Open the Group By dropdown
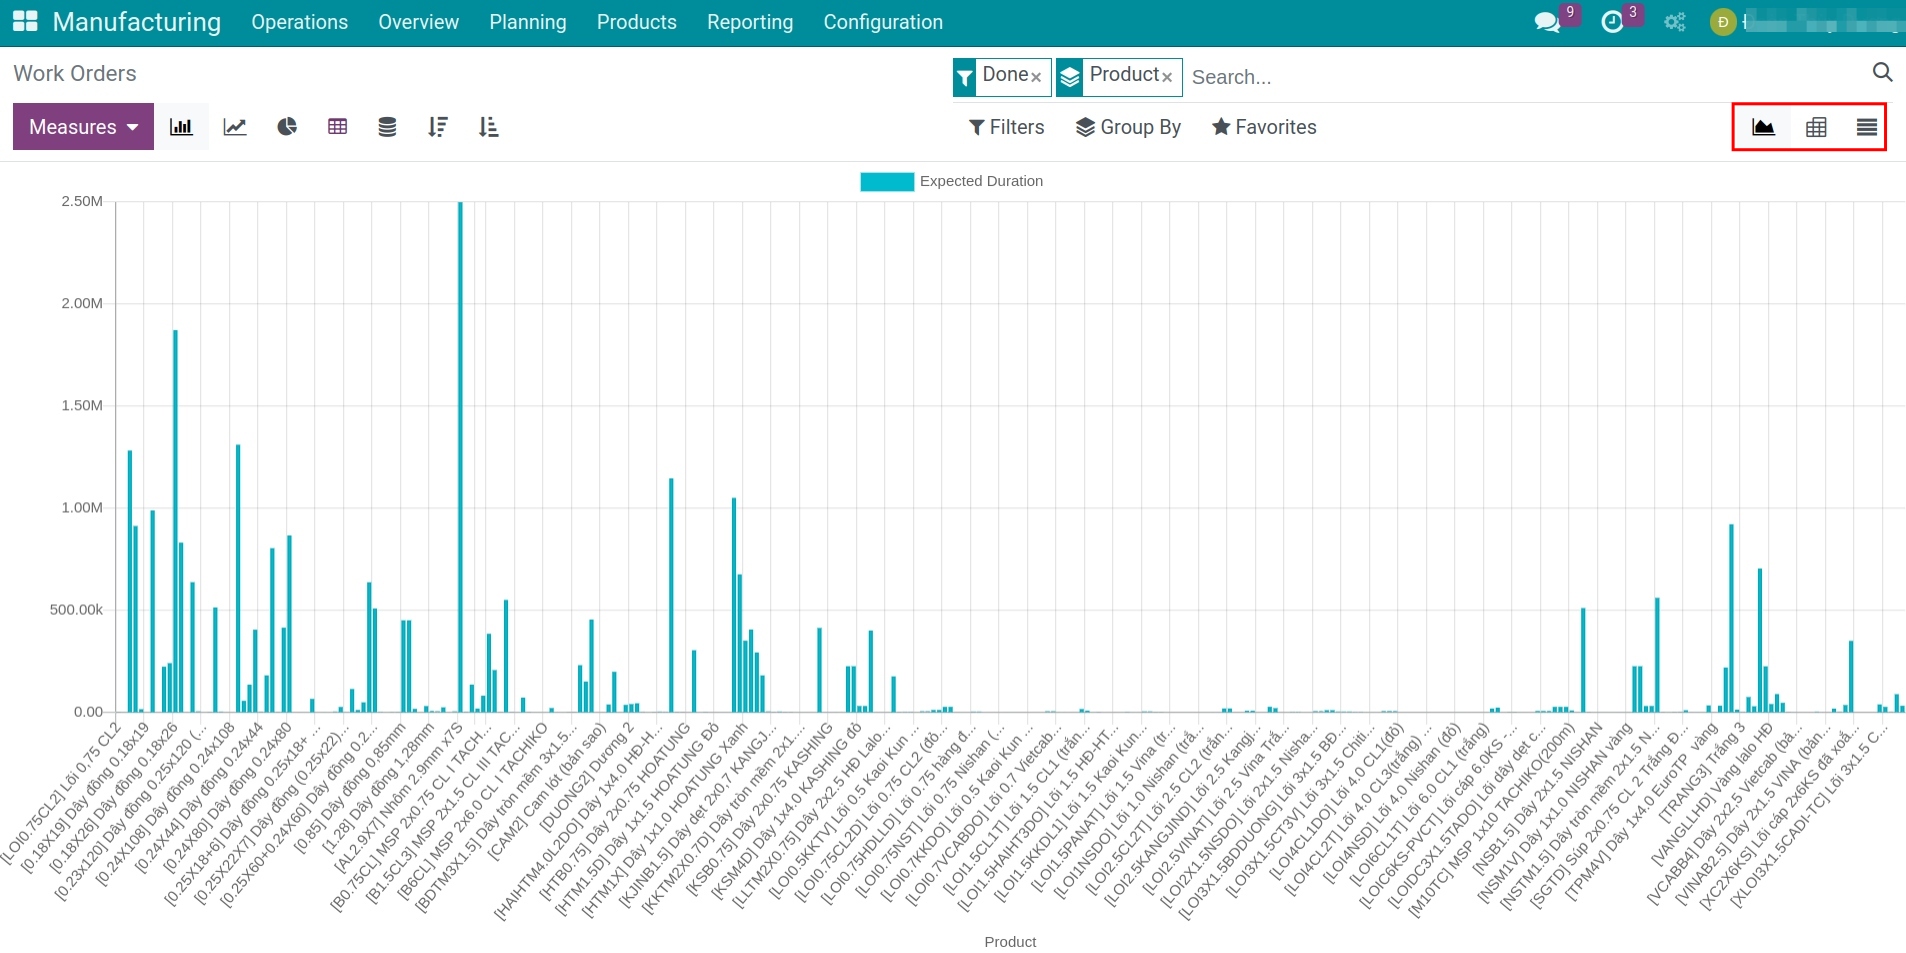Image resolution: width=1906 pixels, height=953 pixels. click(1128, 127)
